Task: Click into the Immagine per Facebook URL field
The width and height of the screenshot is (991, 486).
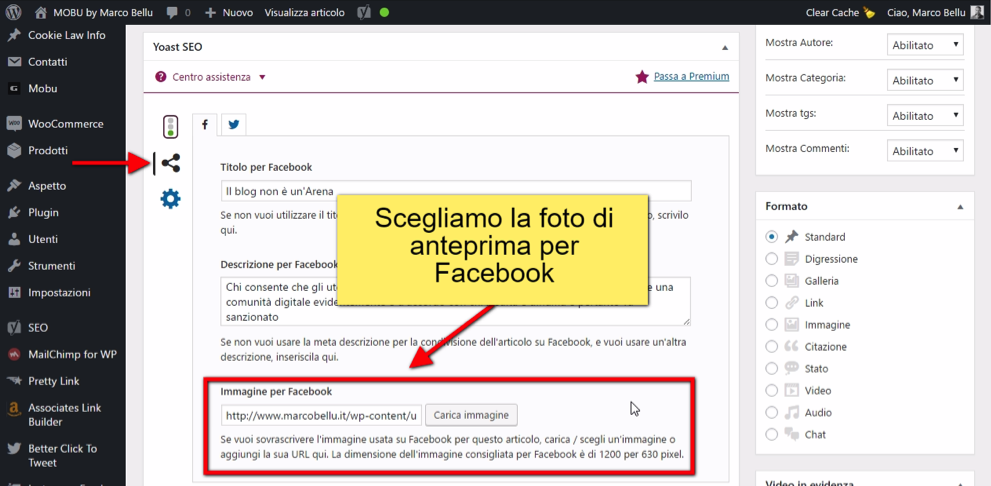Action: point(321,415)
